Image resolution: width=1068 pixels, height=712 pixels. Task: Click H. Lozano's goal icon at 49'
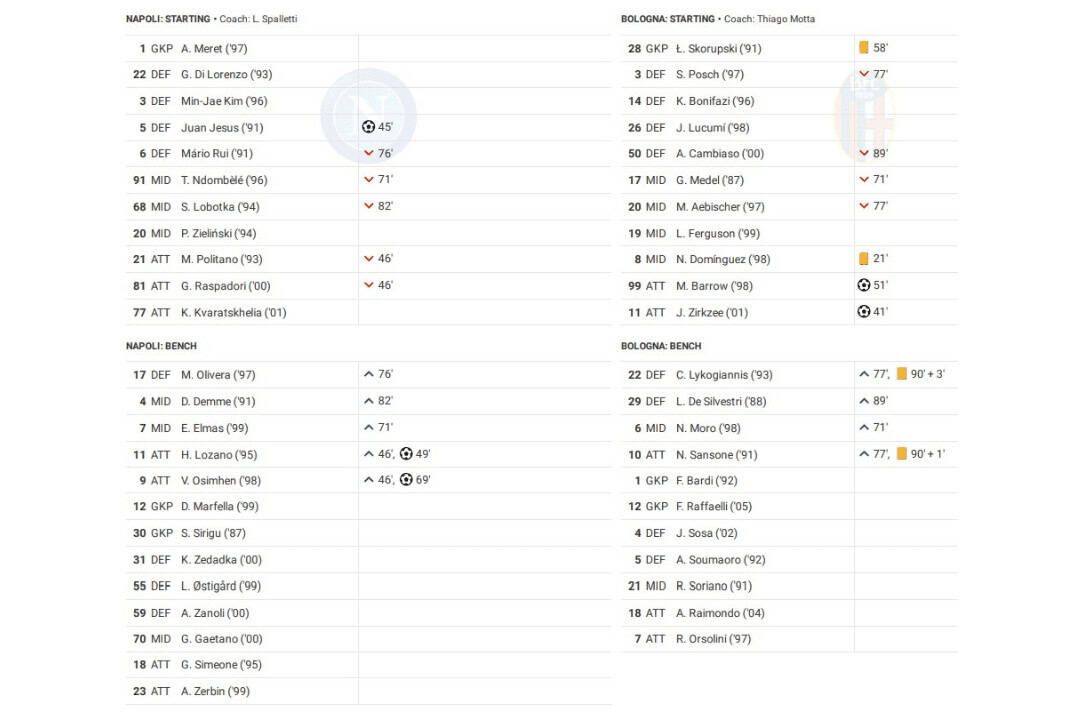coord(406,454)
